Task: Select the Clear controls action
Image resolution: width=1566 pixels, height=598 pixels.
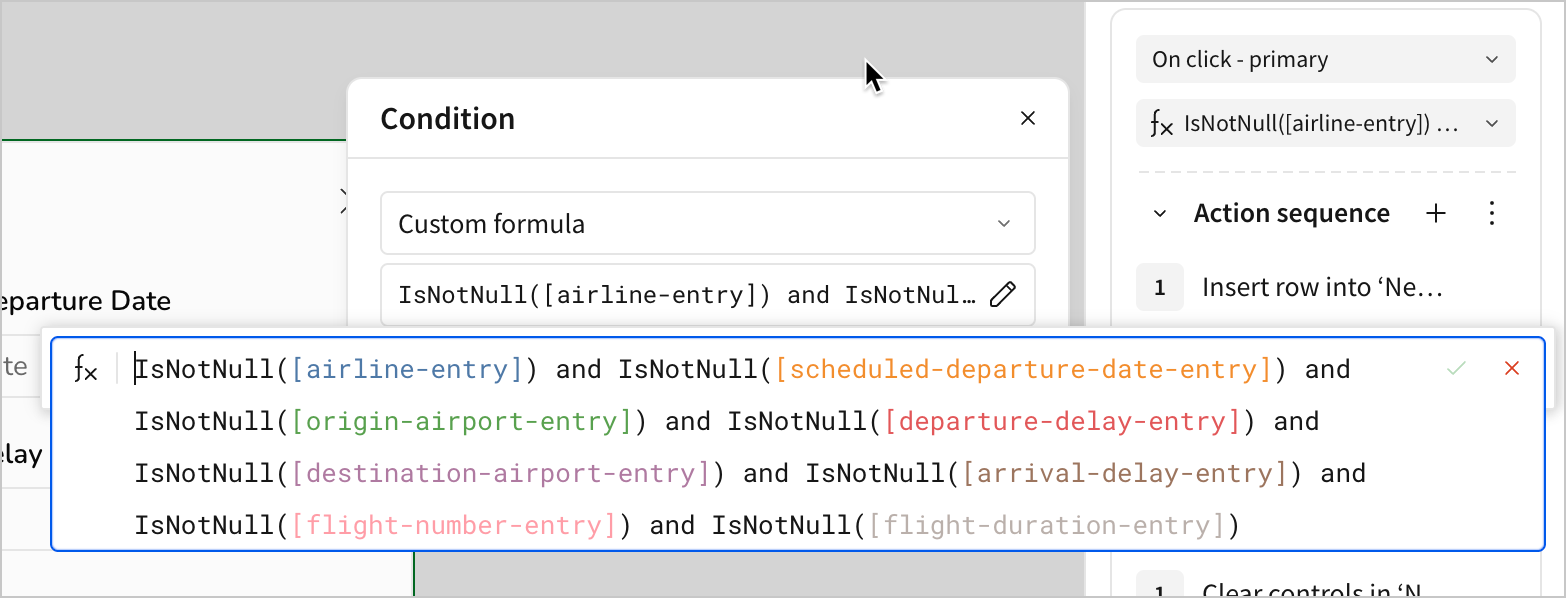Action: (x=1308, y=590)
